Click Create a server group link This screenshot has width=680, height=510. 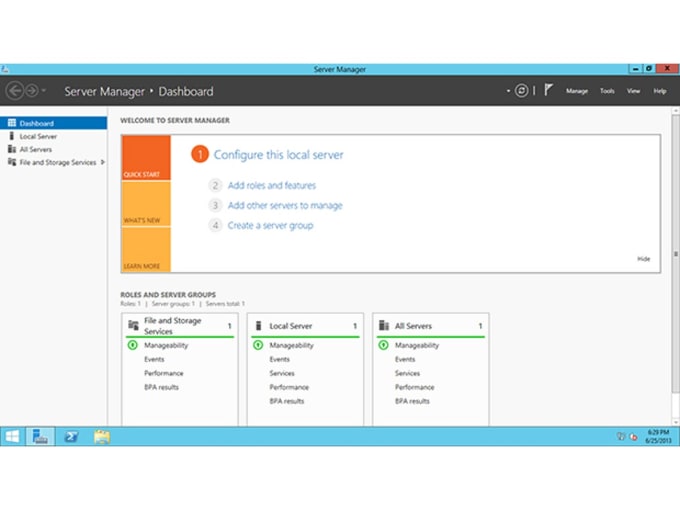[270, 226]
